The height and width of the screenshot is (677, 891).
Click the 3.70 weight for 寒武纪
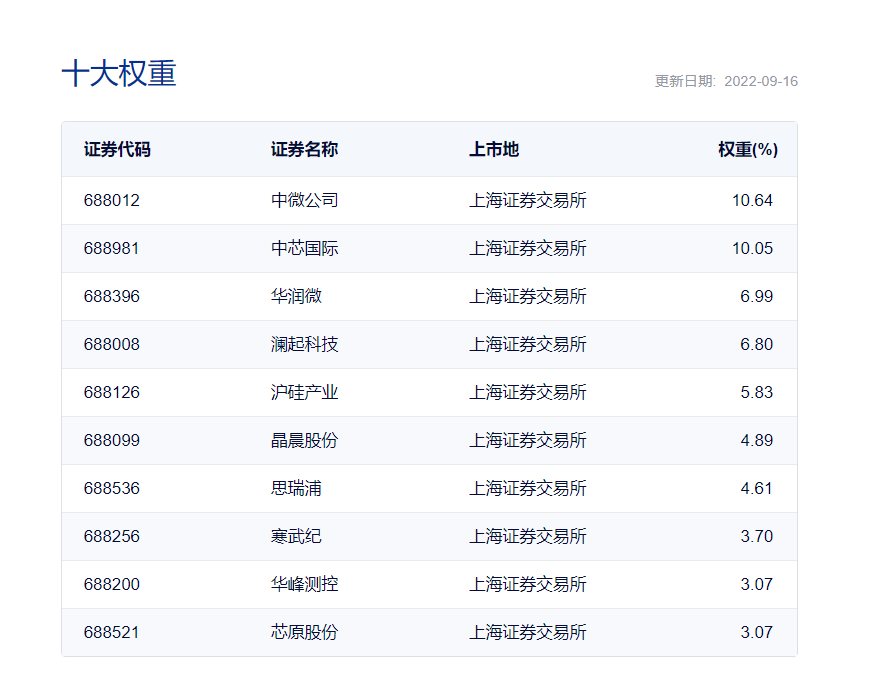(x=756, y=536)
